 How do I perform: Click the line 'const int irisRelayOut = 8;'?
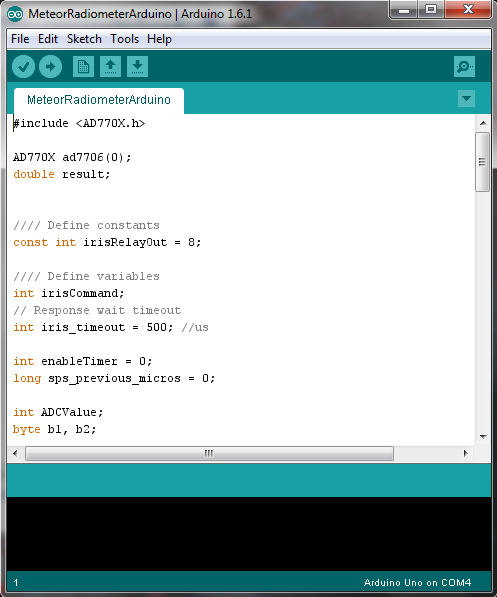coord(107,242)
